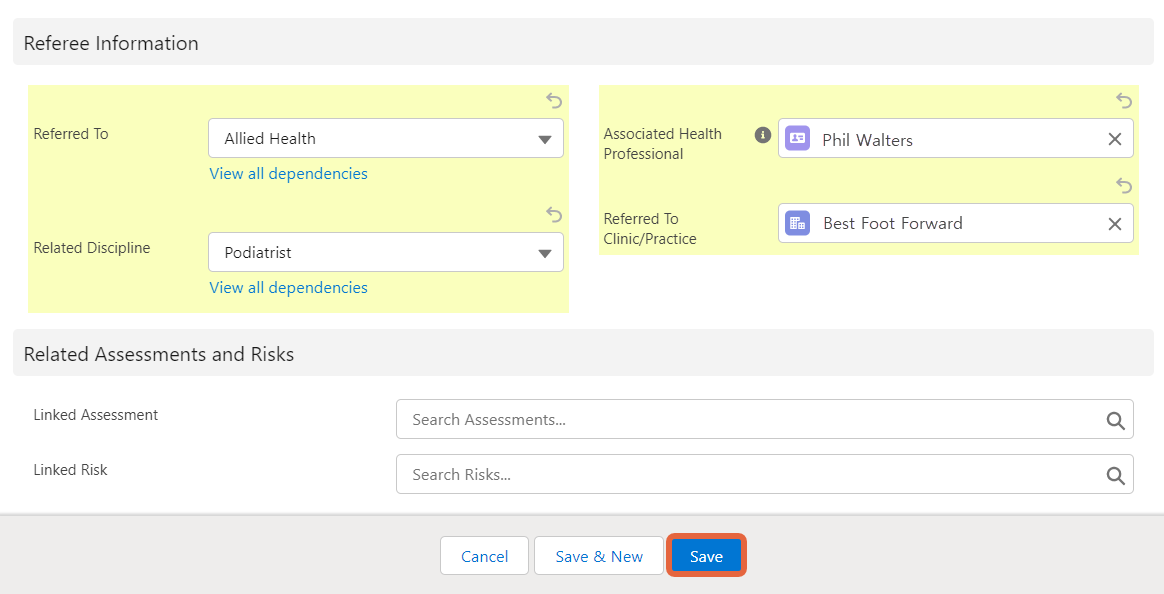Viewport: 1164px width, 594px height.
Task: View all dependencies under Referred To
Action: (x=288, y=174)
